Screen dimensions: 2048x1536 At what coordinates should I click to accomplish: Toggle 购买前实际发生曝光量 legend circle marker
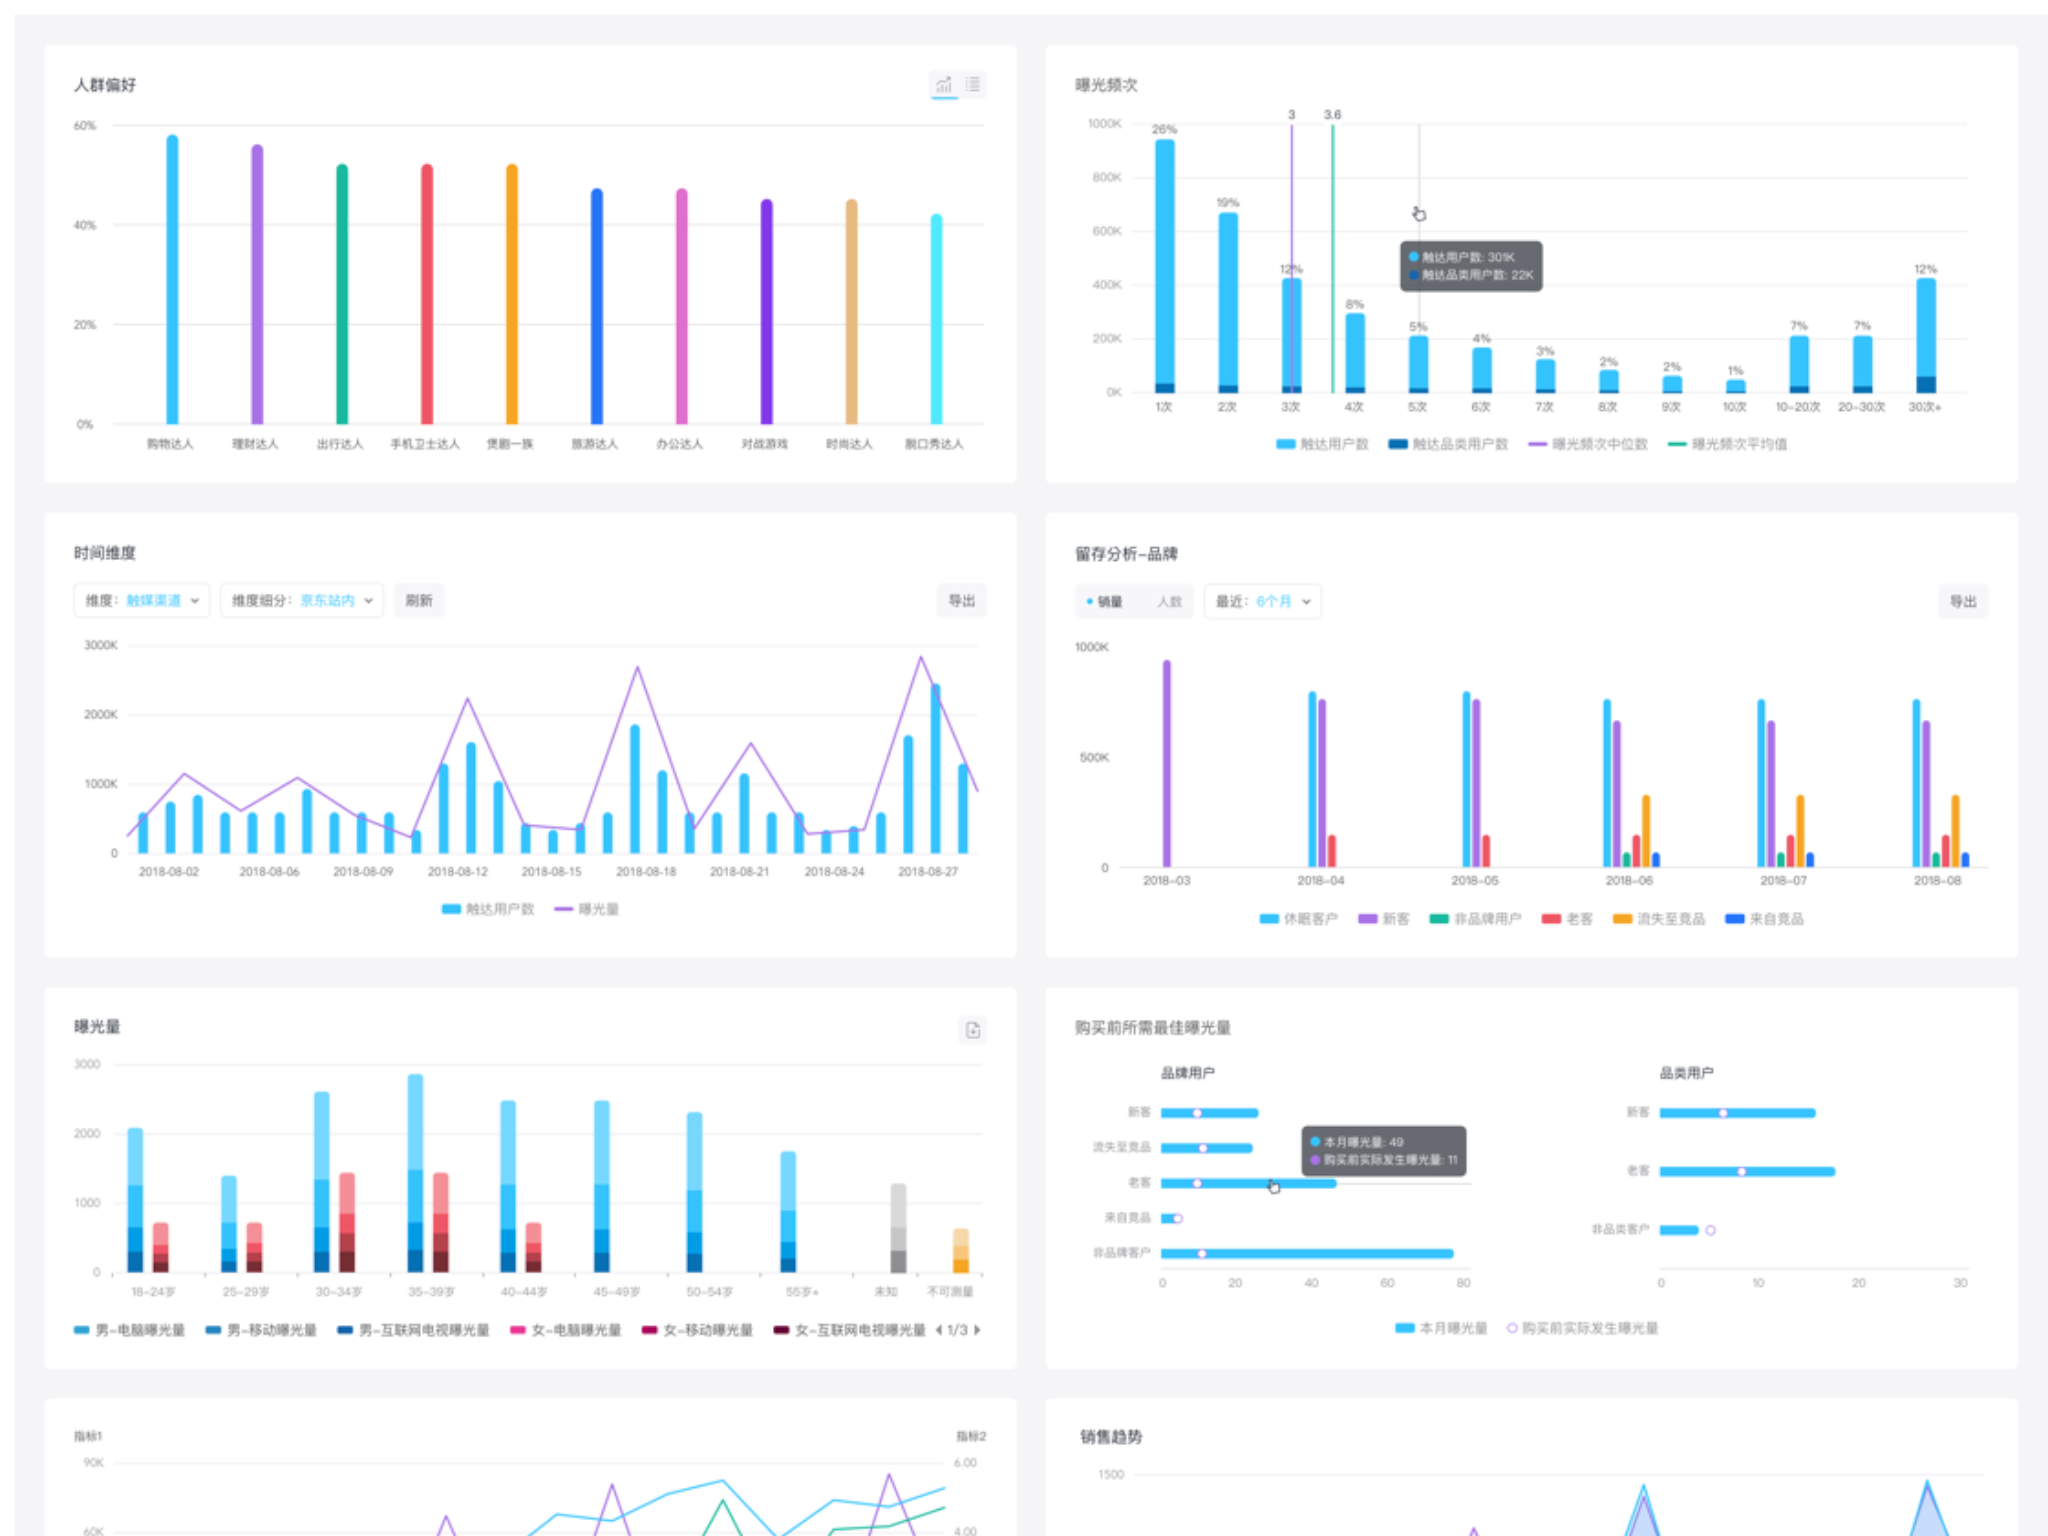point(1512,1328)
